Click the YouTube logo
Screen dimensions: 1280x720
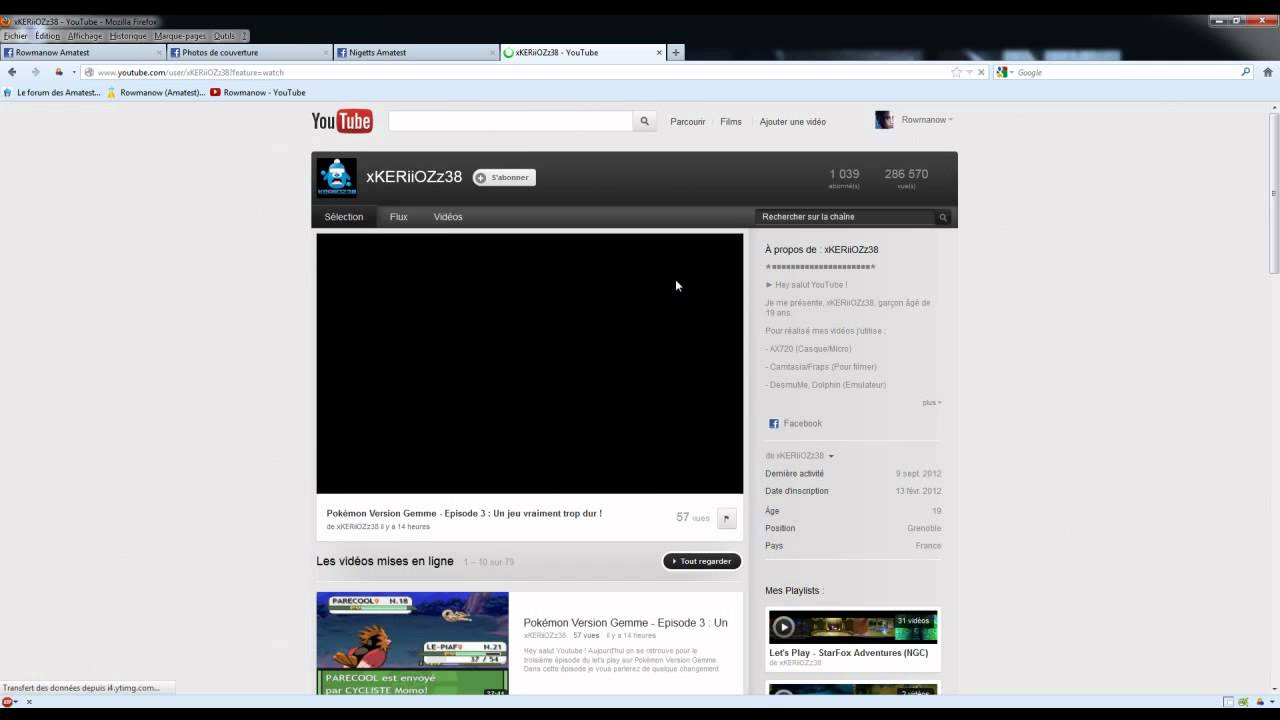pyautogui.click(x=342, y=121)
